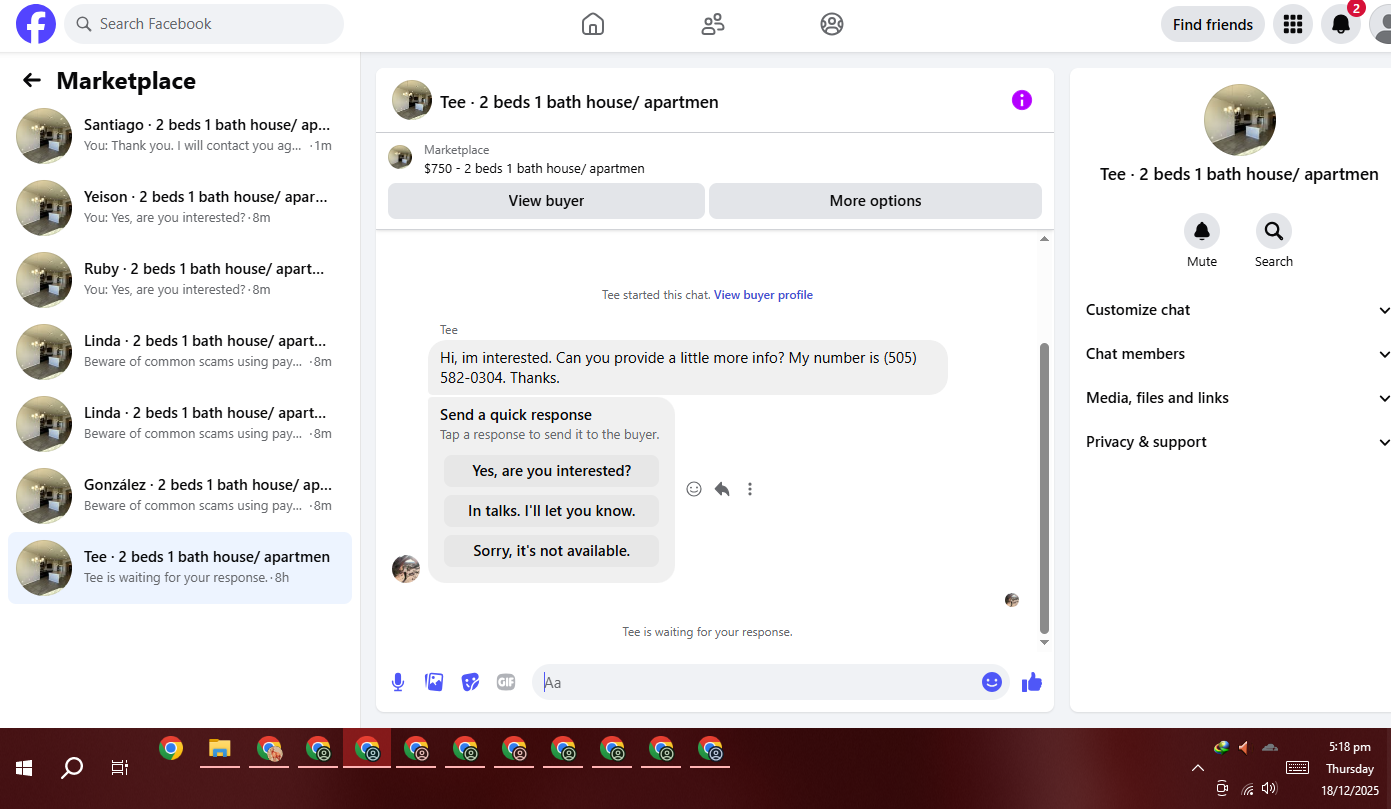This screenshot has width=1391, height=809.
Task: Open González's conversation
Action: point(180,496)
